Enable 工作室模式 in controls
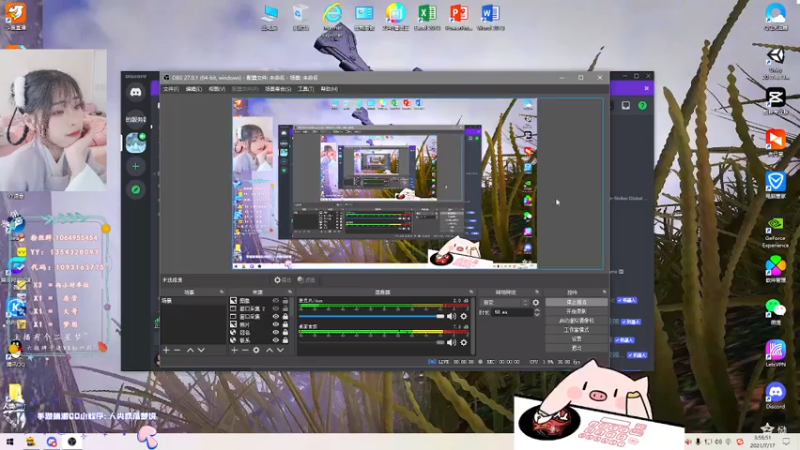 577,330
